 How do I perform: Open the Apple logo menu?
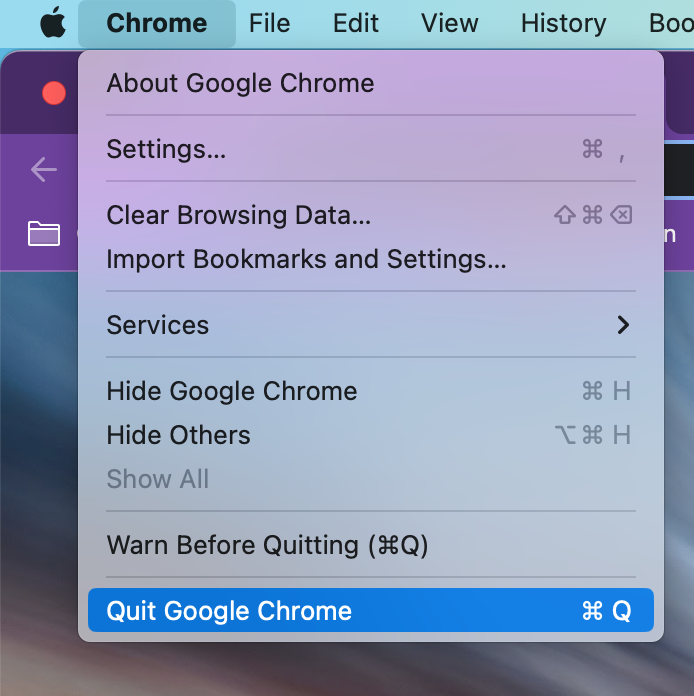[53, 23]
